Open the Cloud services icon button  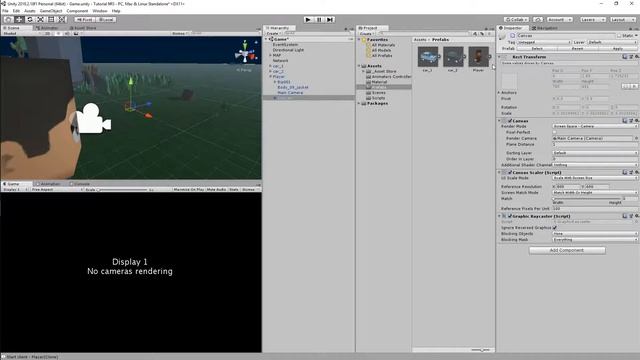point(538,19)
